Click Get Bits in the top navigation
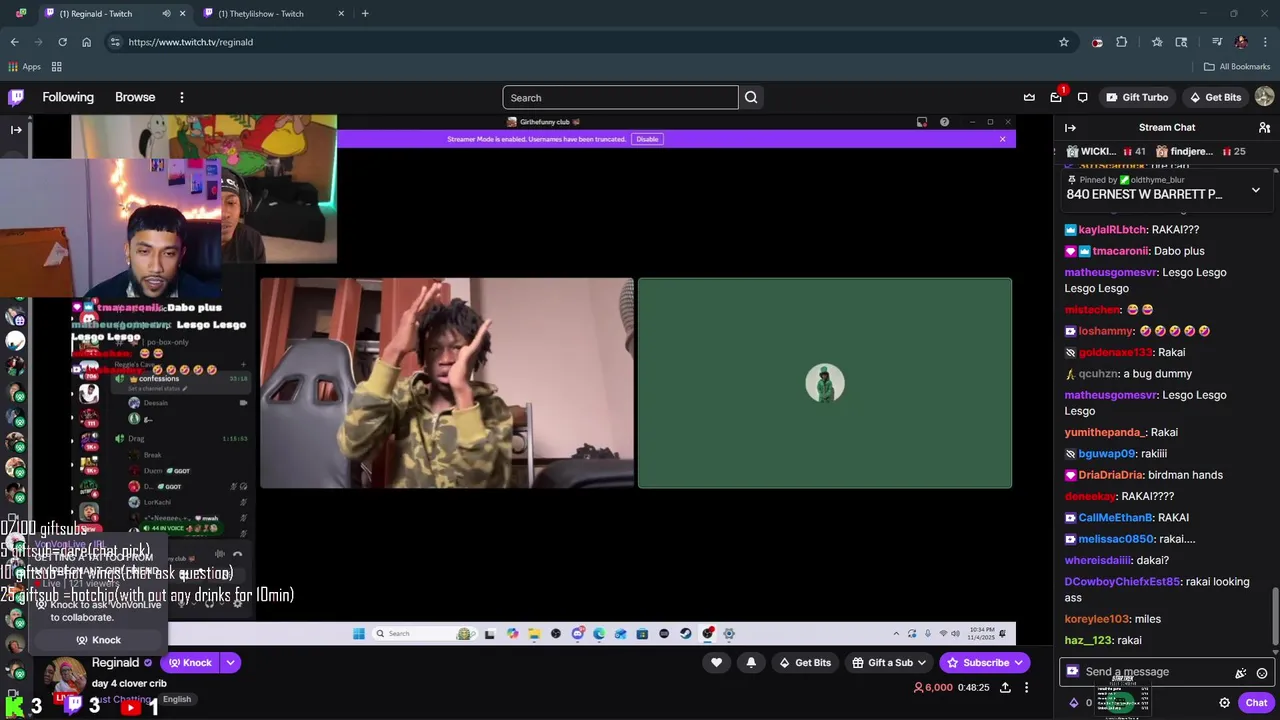Image resolution: width=1280 pixels, height=720 pixels. pyautogui.click(x=1215, y=97)
